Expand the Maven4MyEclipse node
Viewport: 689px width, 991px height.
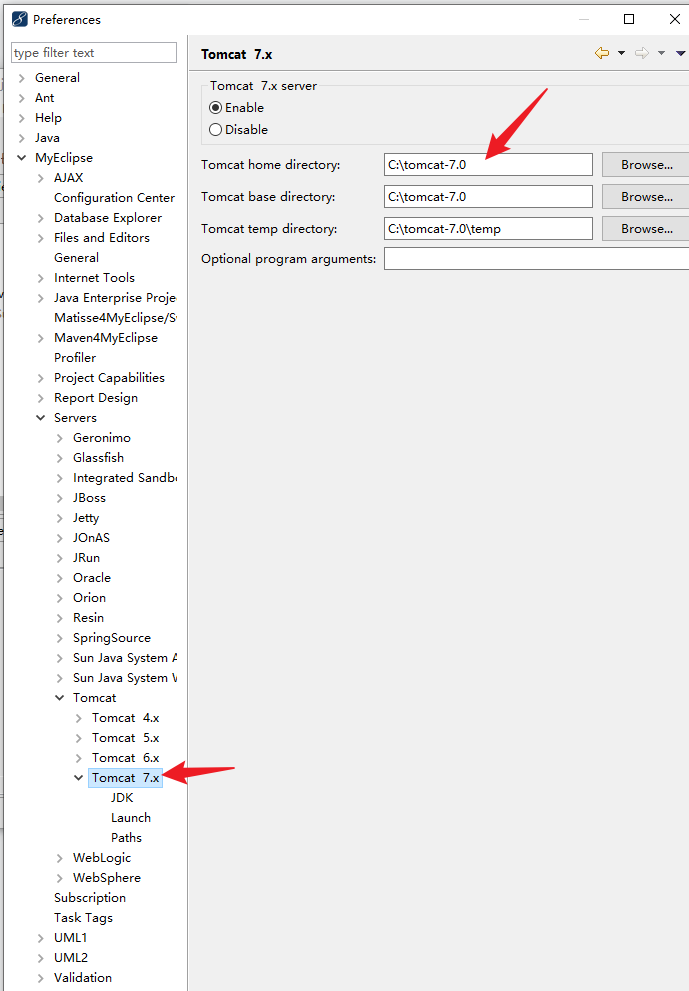40,338
